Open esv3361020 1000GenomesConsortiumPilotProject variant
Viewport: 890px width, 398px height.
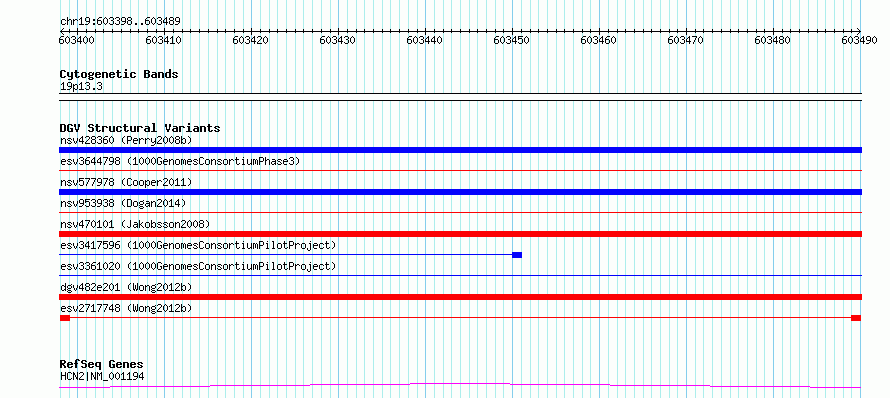pos(198,266)
